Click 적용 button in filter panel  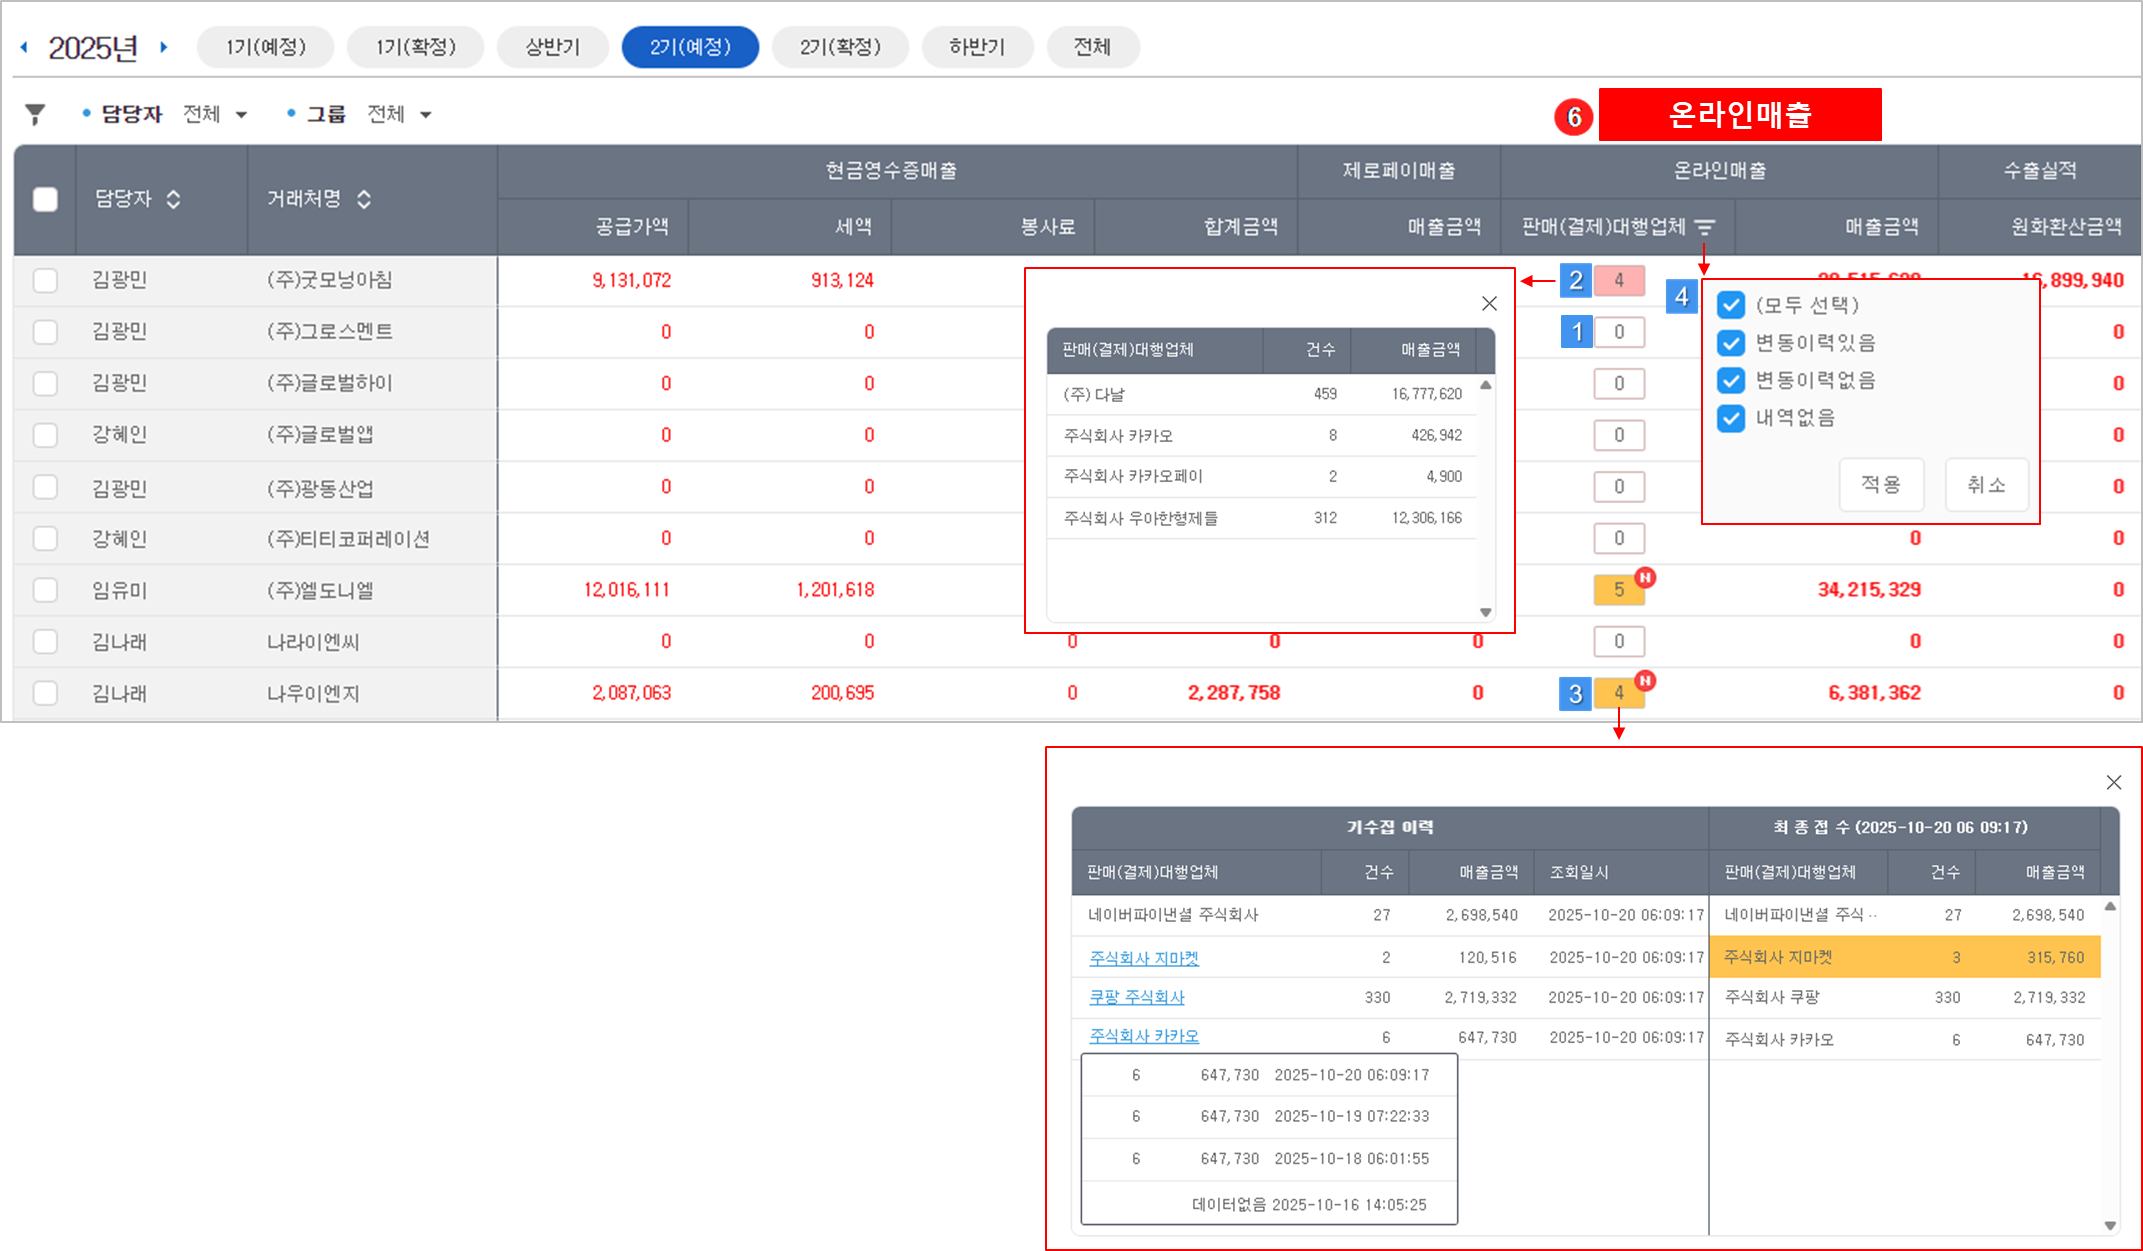(x=1881, y=485)
